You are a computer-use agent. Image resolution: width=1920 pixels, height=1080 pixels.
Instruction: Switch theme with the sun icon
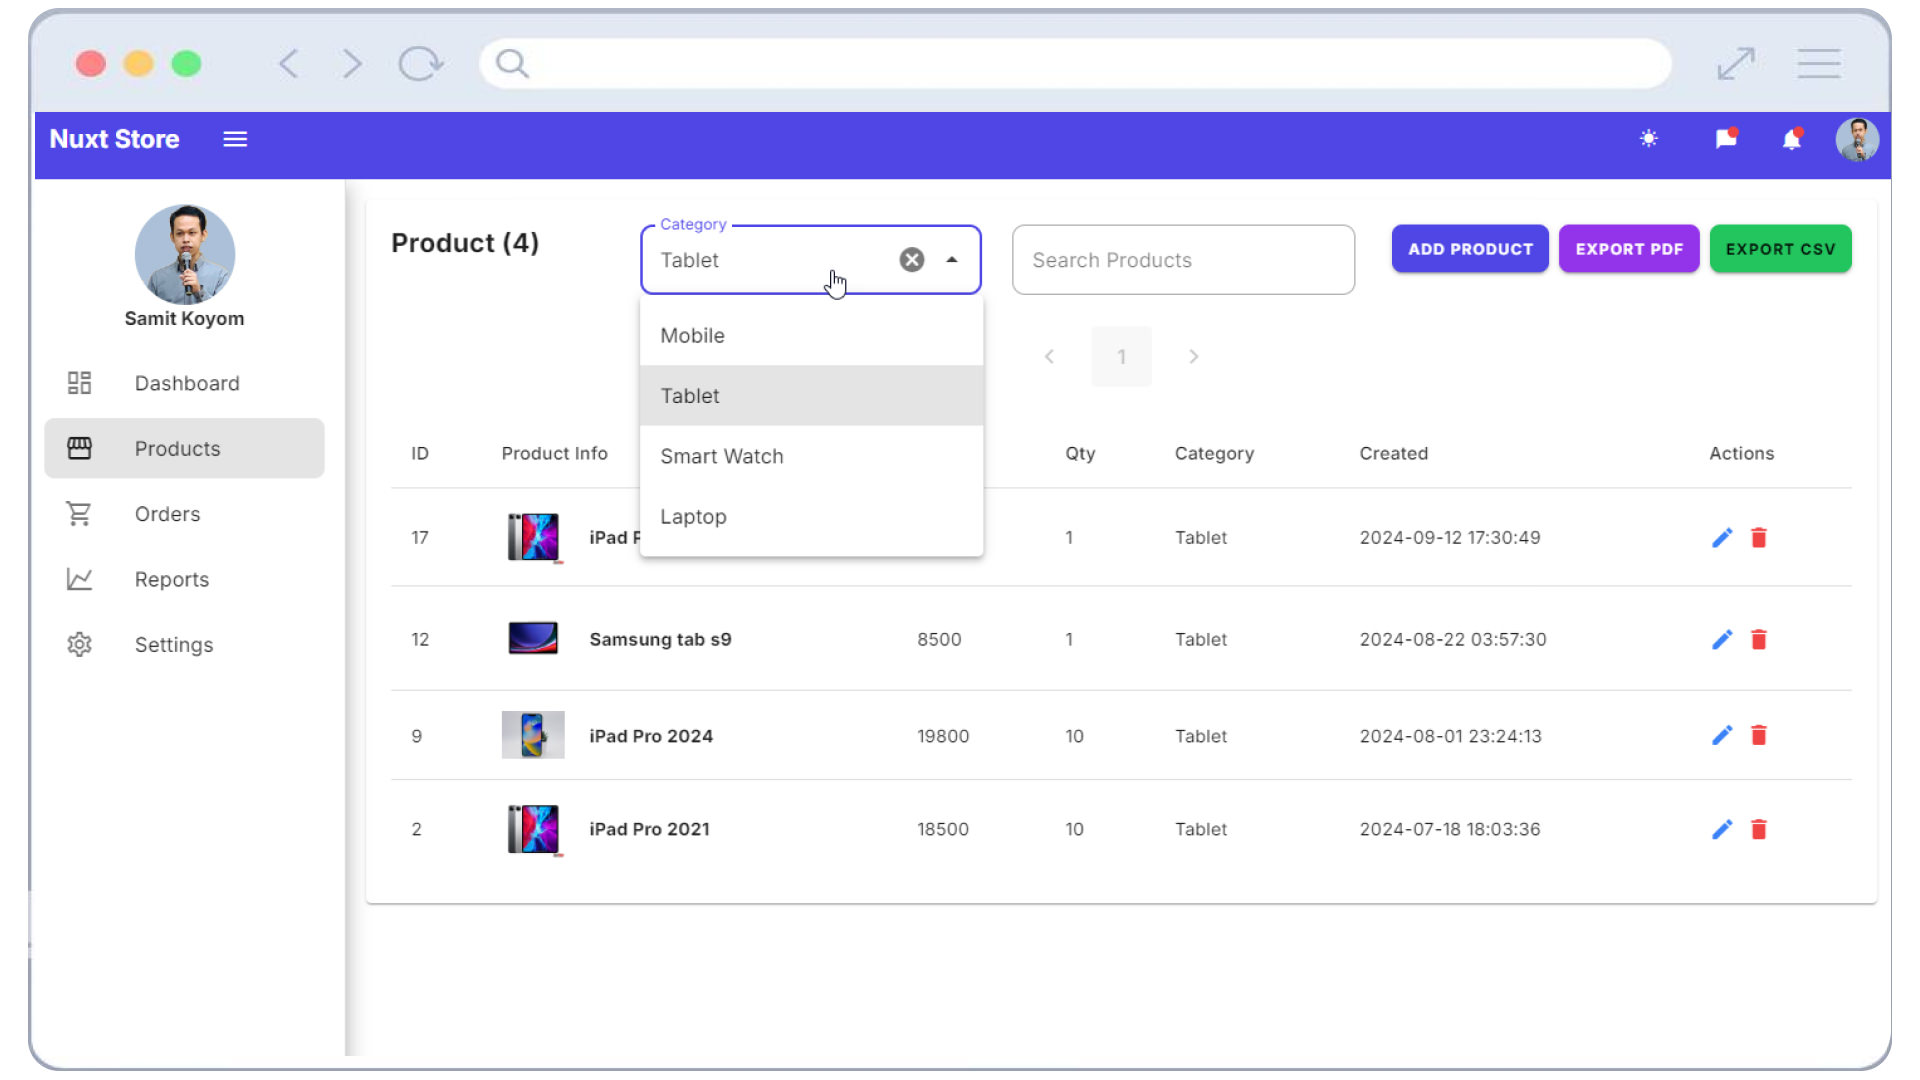pyautogui.click(x=1649, y=139)
